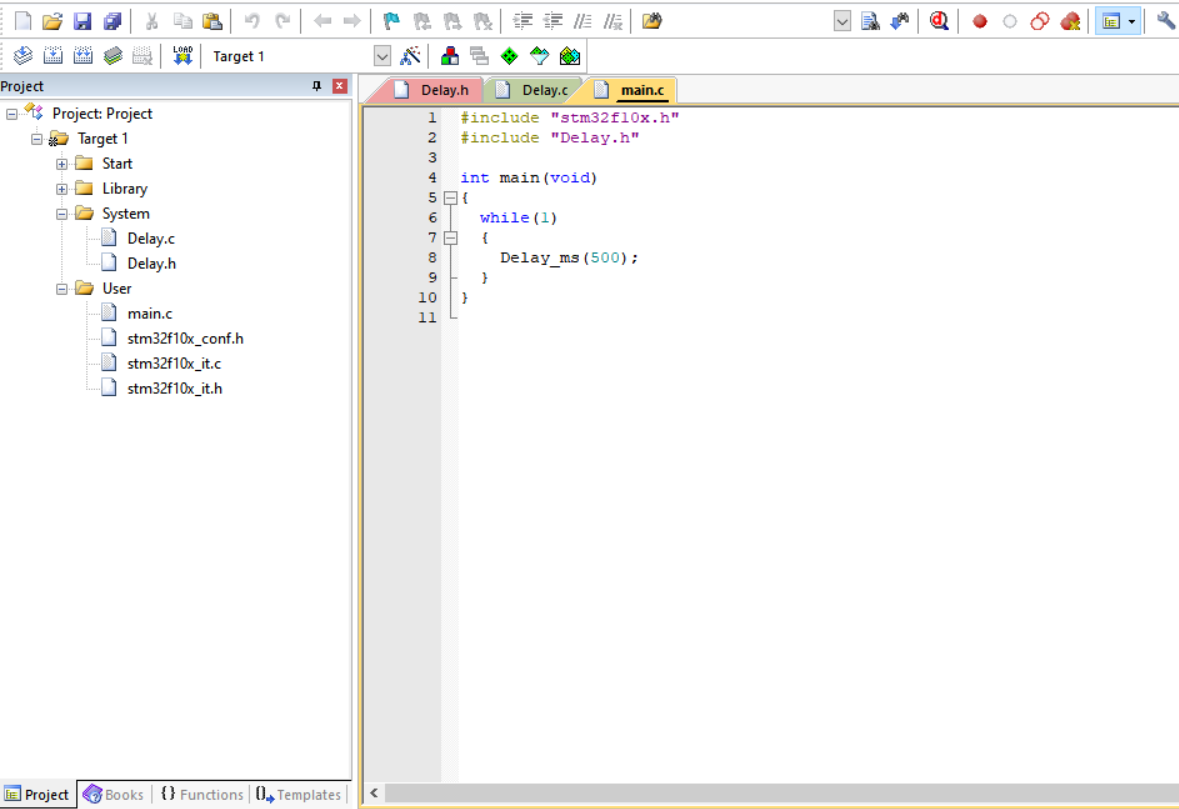
Task: Open the Books tab
Action: pyautogui.click(x=114, y=794)
